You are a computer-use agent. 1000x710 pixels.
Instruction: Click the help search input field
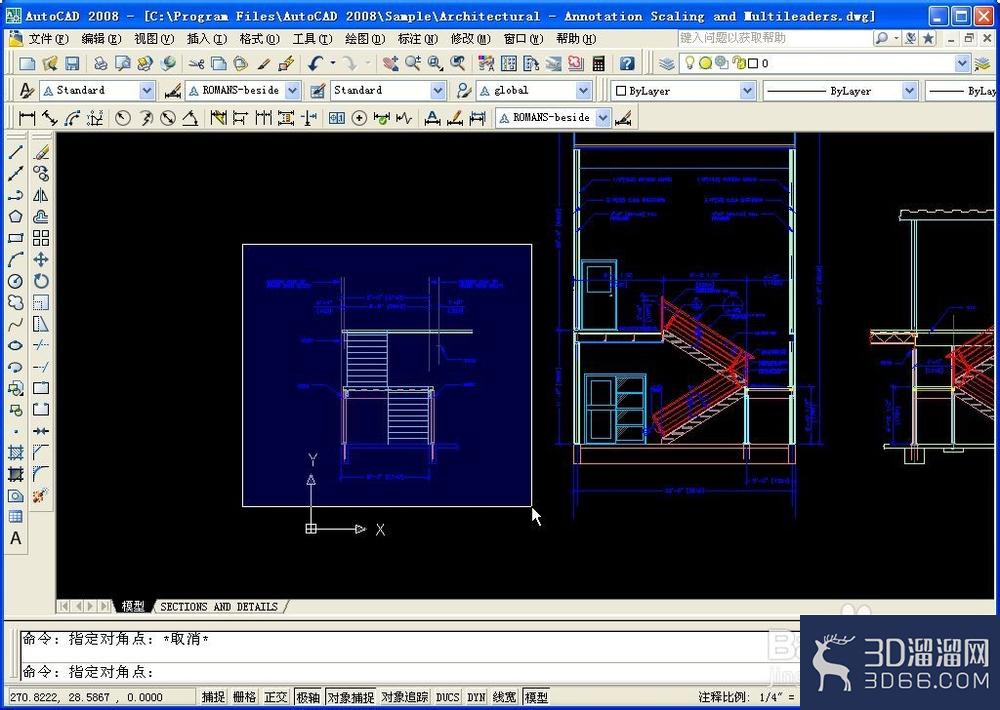pos(774,38)
